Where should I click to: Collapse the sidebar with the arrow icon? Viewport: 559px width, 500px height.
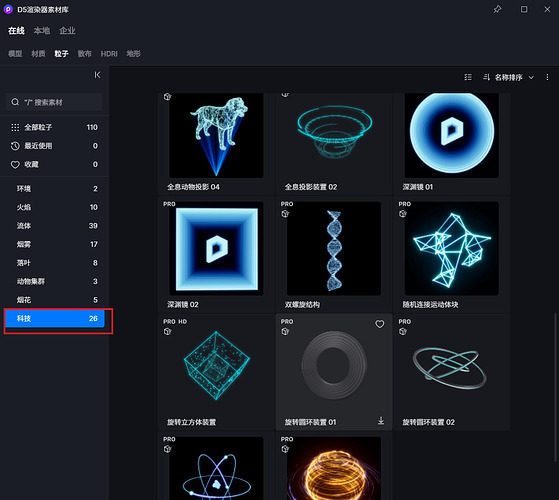tap(97, 75)
